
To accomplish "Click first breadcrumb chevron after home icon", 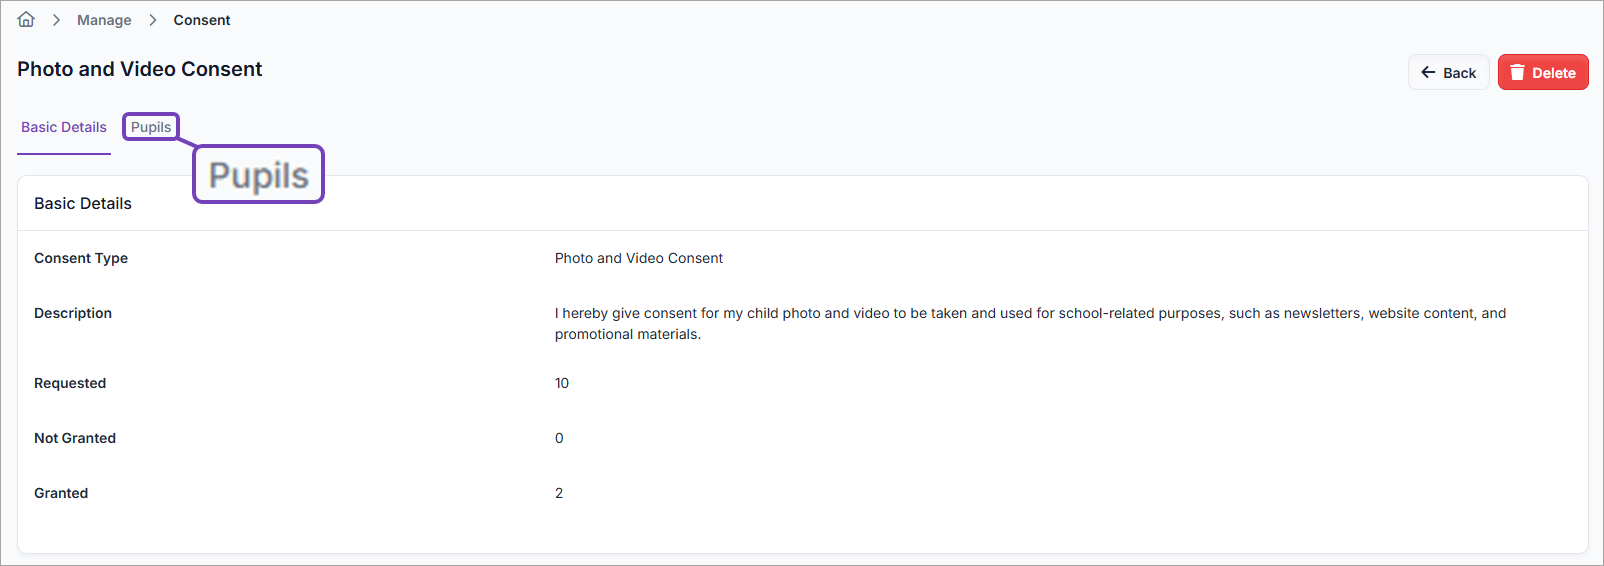I will pos(56,20).
